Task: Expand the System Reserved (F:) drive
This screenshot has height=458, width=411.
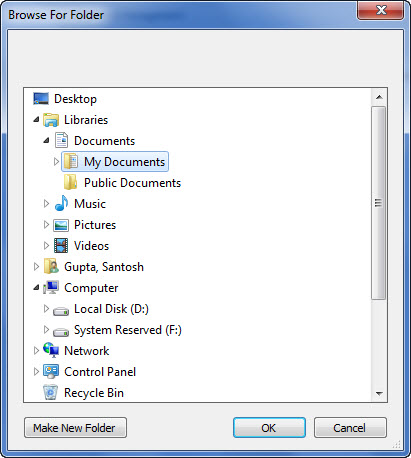Action: click(x=46, y=330)
